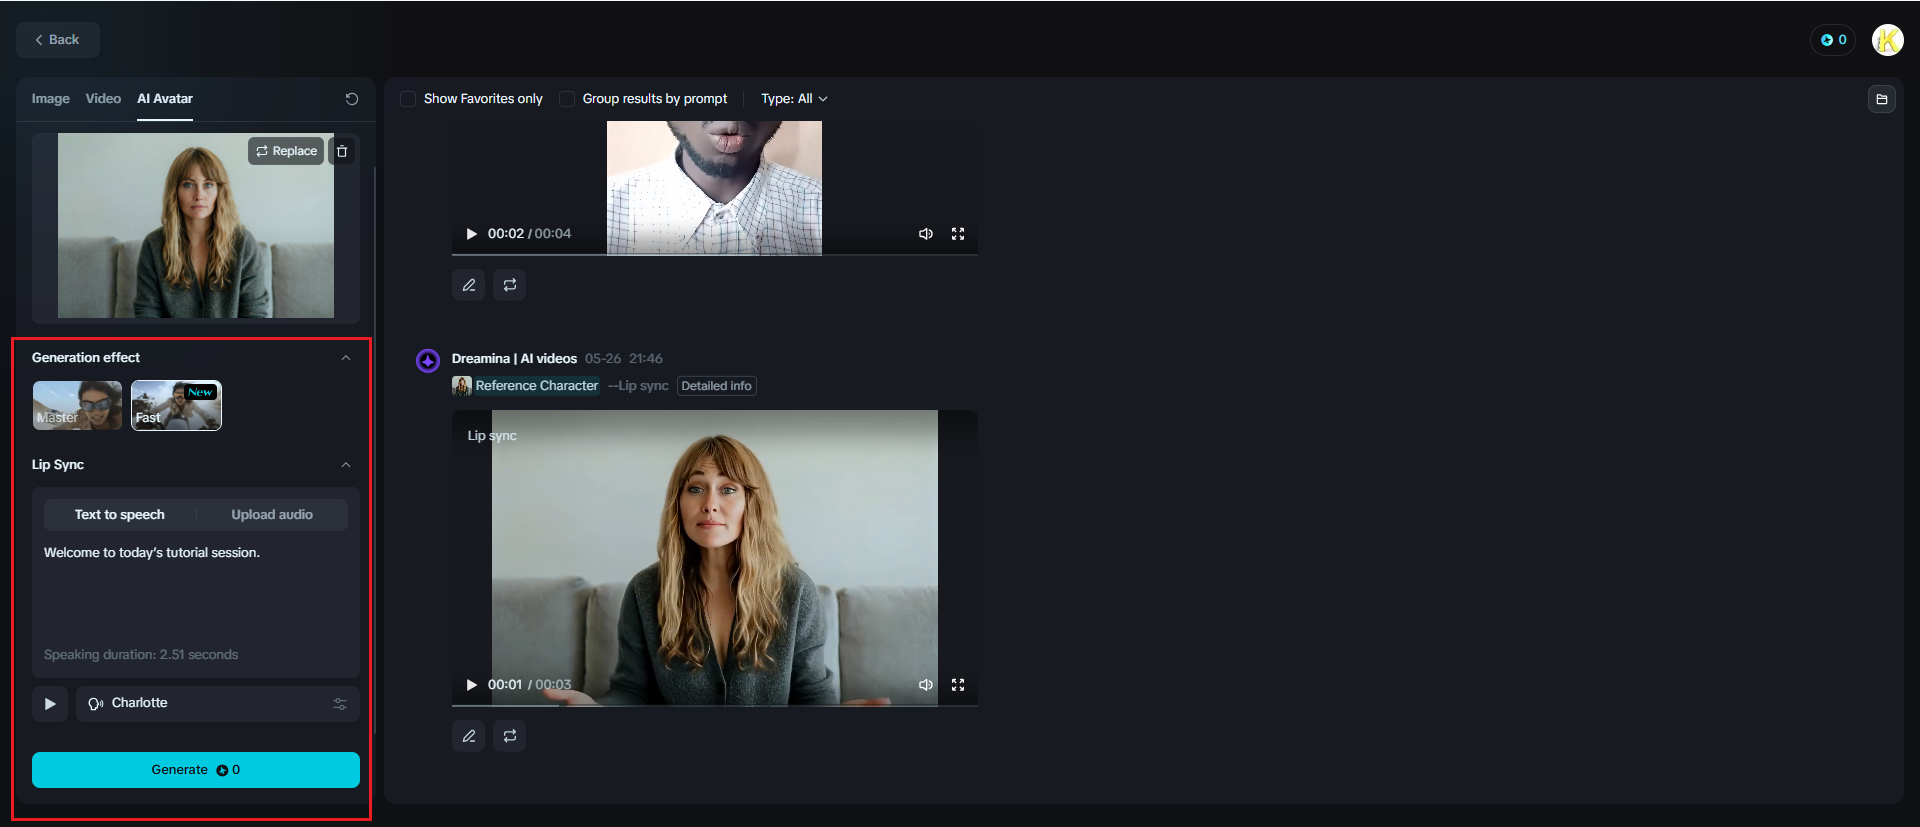Select the Master generation effect
Image resolution: width=1920 pixels, height=827 pixels.
77,405
